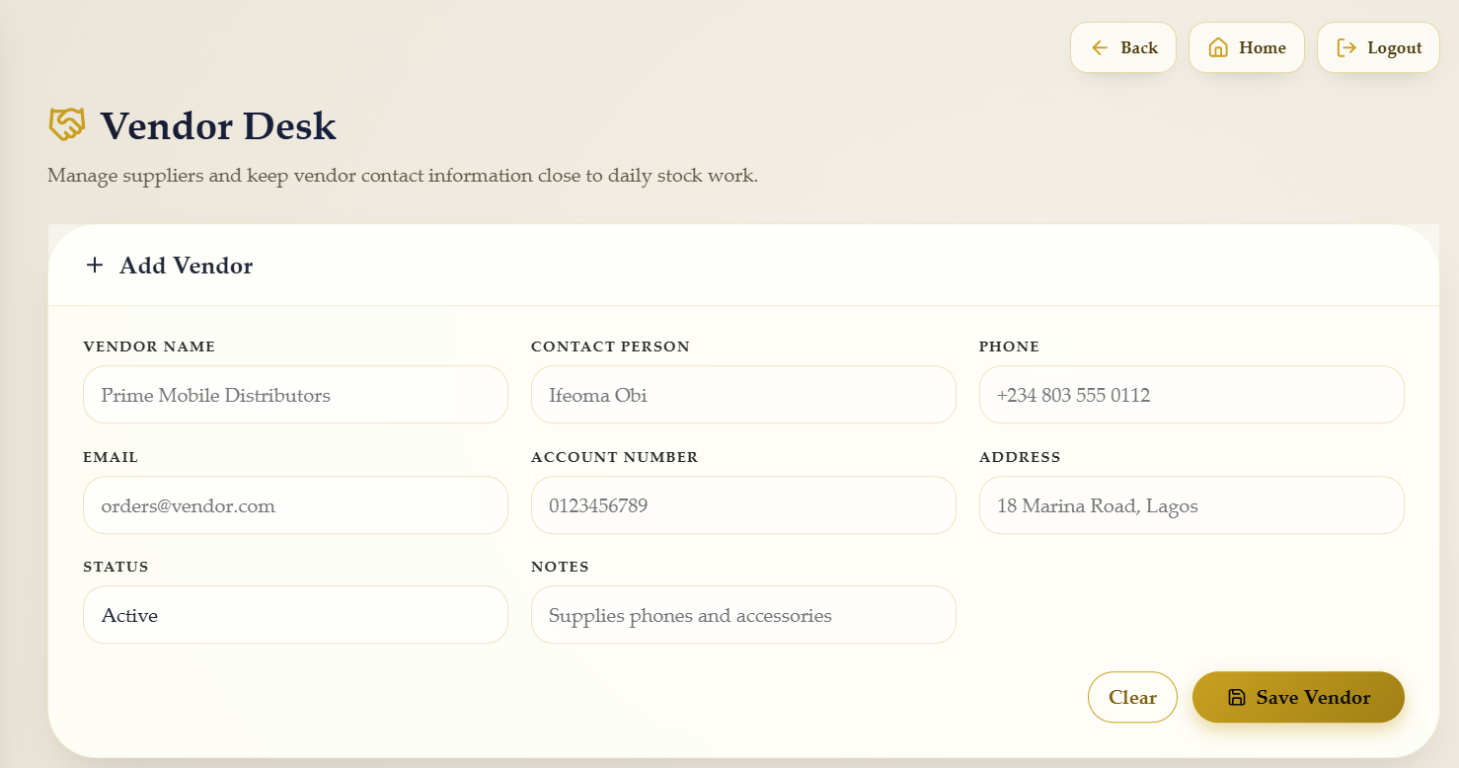Click the STATUS label

[116, 567]
